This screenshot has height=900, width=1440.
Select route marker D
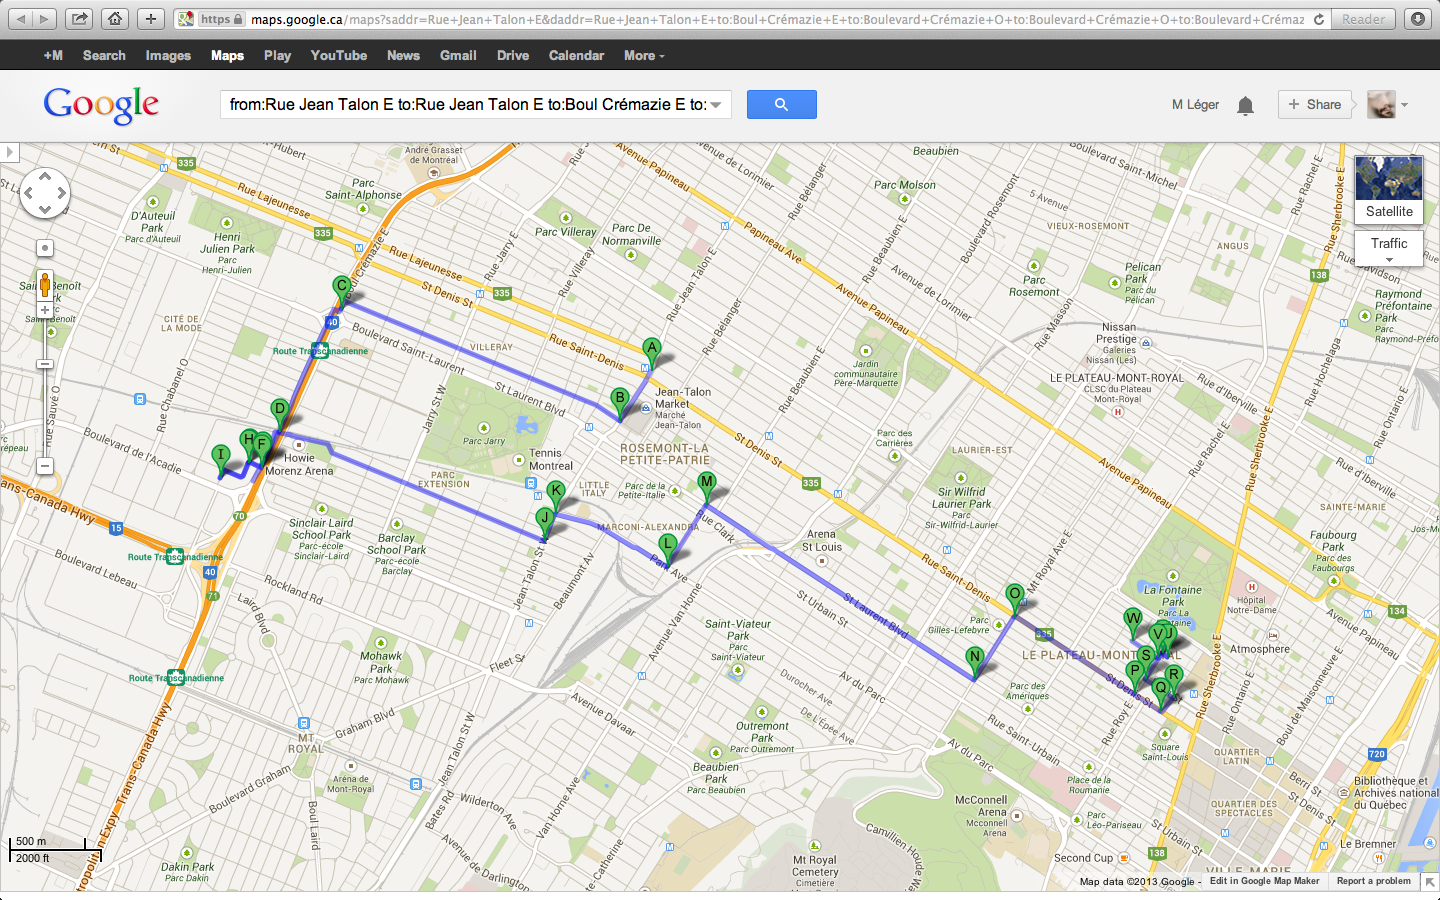280,412
